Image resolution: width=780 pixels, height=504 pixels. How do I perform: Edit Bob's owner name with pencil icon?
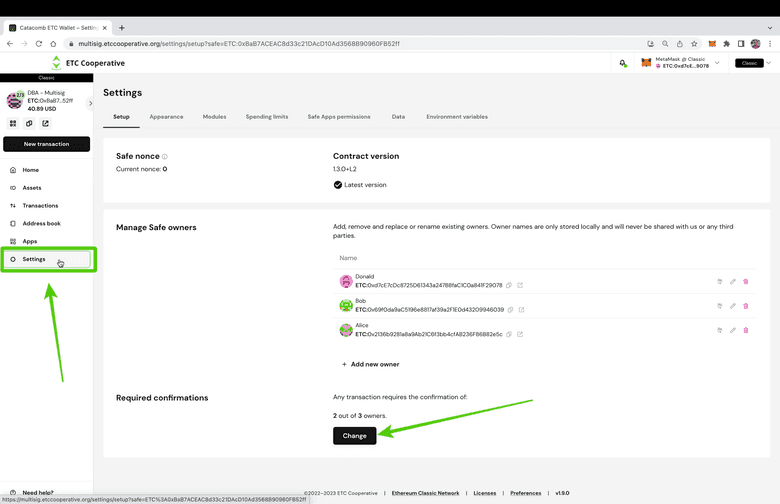coord(733,306)
